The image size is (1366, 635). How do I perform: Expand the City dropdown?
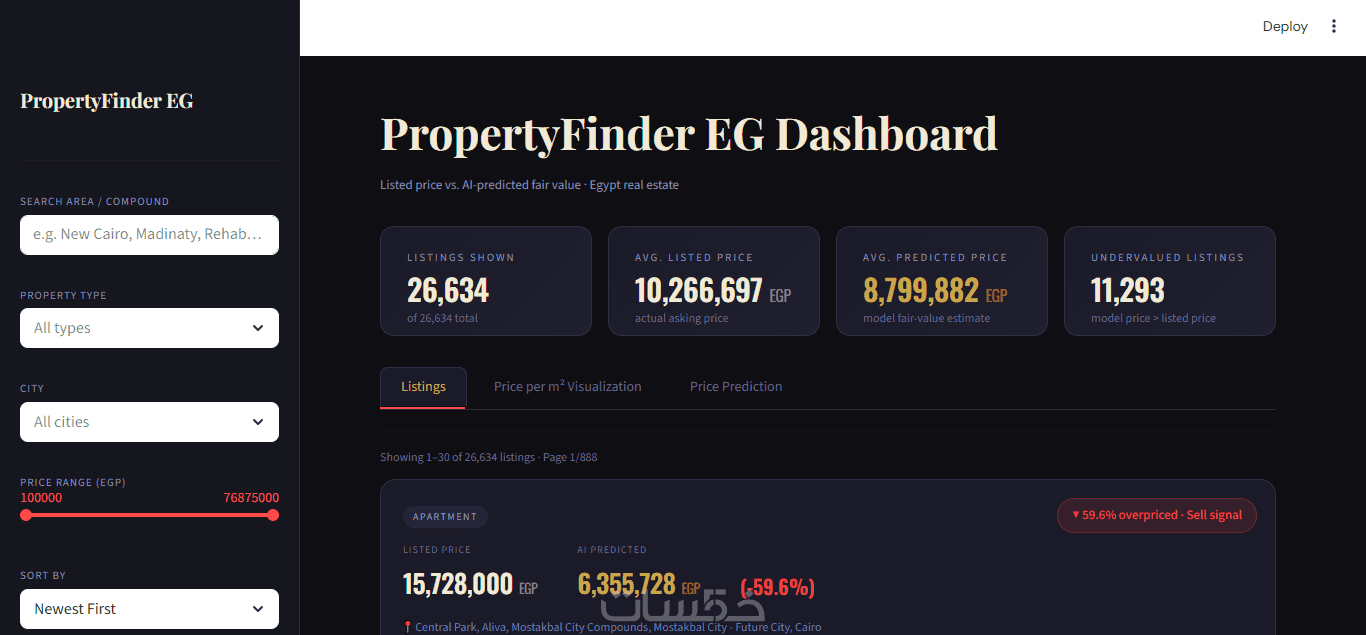click(149, 422)
